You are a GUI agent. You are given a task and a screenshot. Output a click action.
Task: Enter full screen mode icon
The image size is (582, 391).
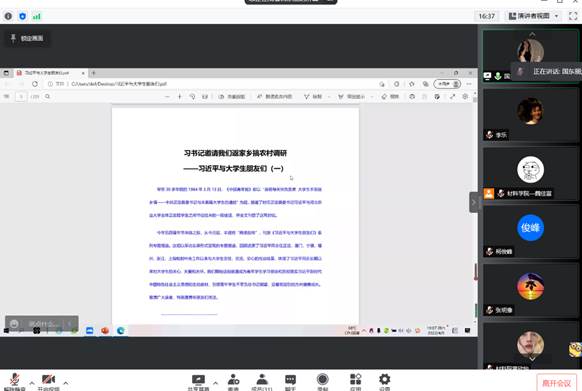(x=573, y=16)
